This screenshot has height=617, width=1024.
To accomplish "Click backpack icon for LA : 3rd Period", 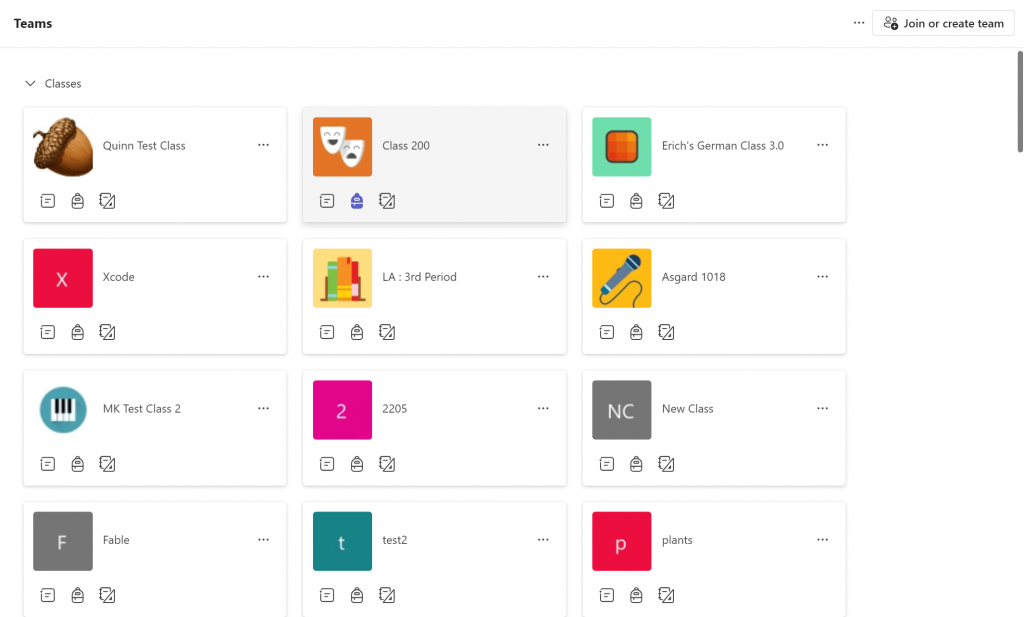I will (x=357, y=332).
